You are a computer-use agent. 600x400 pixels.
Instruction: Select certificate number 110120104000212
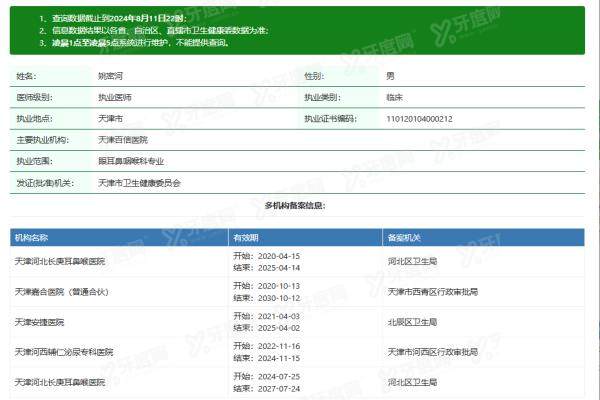coord(419,119)
